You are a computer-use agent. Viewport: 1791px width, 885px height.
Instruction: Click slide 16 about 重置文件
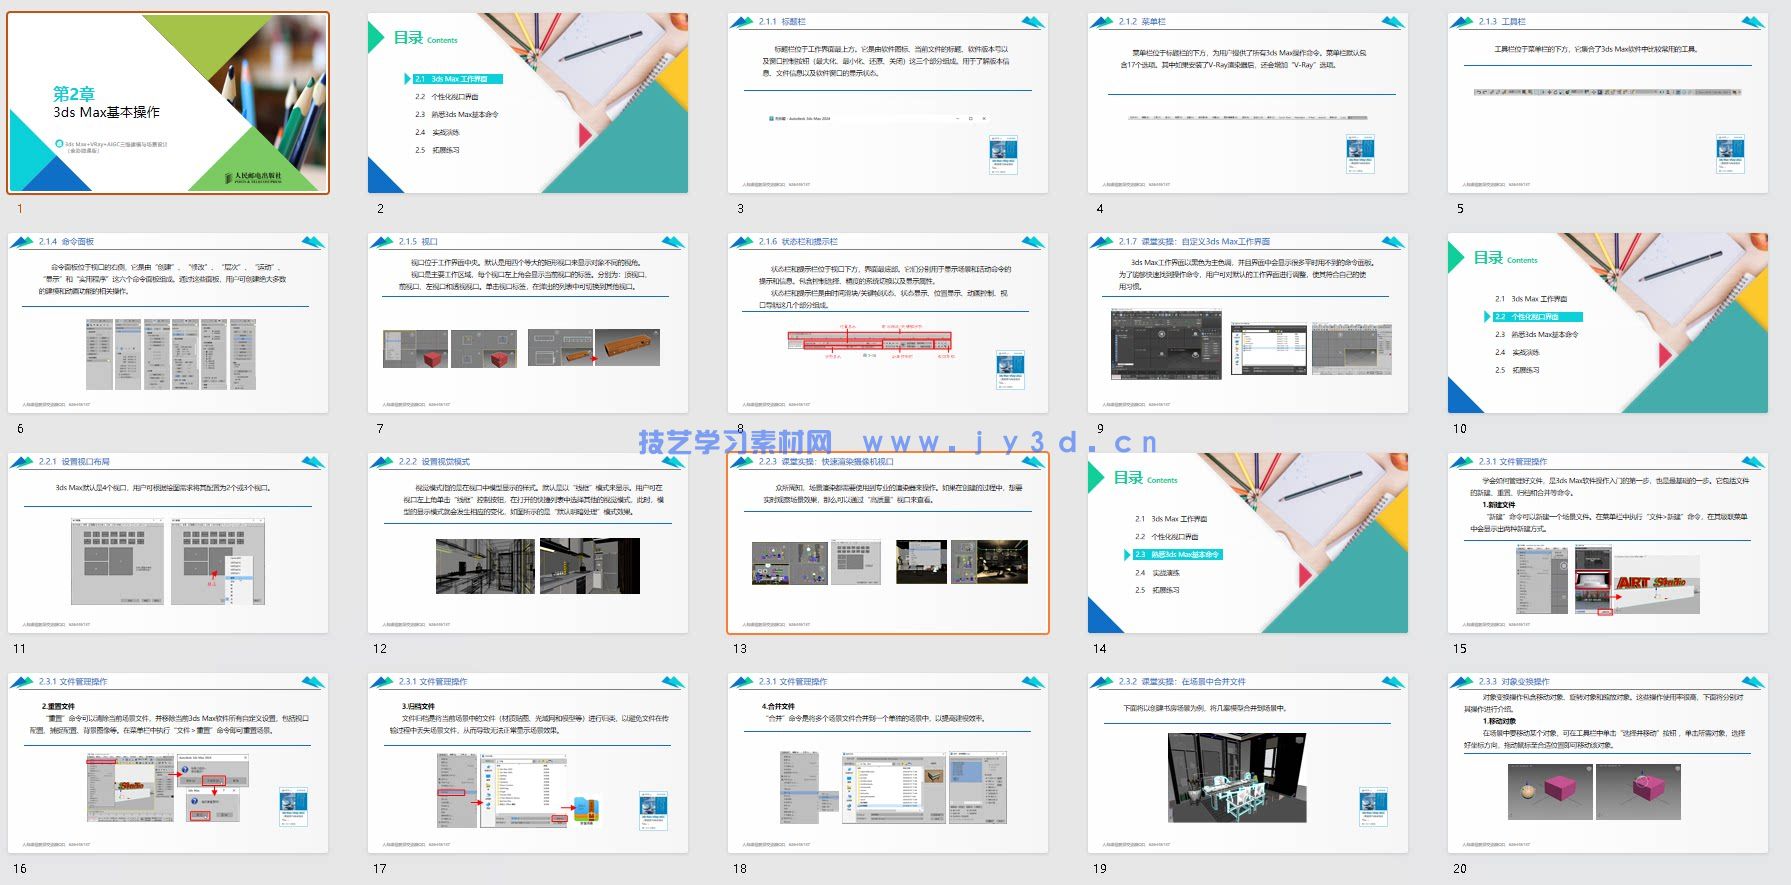168,763
